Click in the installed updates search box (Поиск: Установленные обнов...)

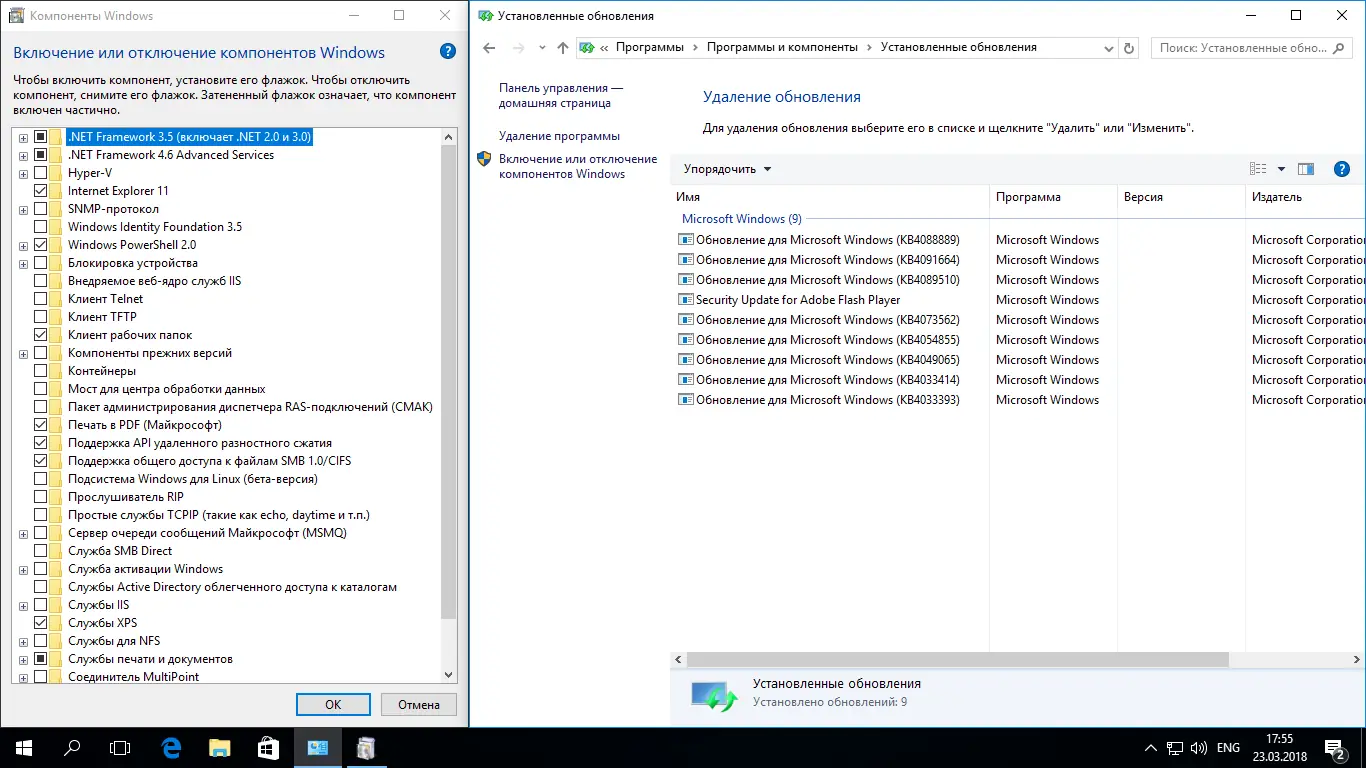point(1254,47)
